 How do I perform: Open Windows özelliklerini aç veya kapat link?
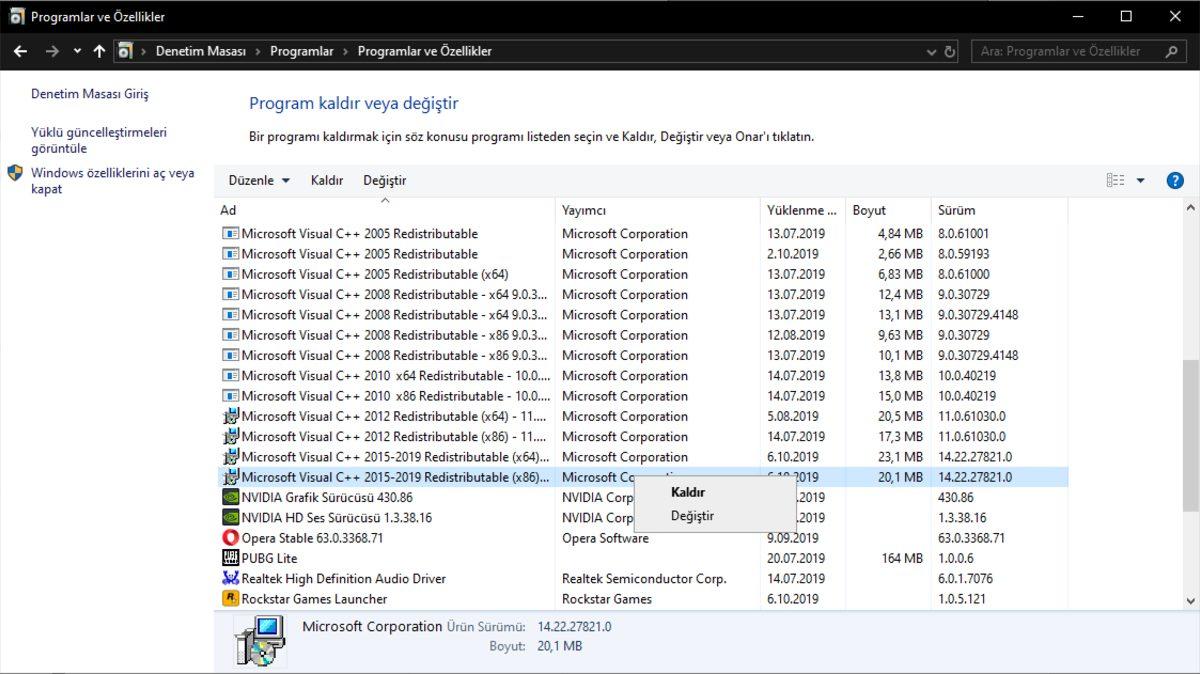tap(112, 181)
